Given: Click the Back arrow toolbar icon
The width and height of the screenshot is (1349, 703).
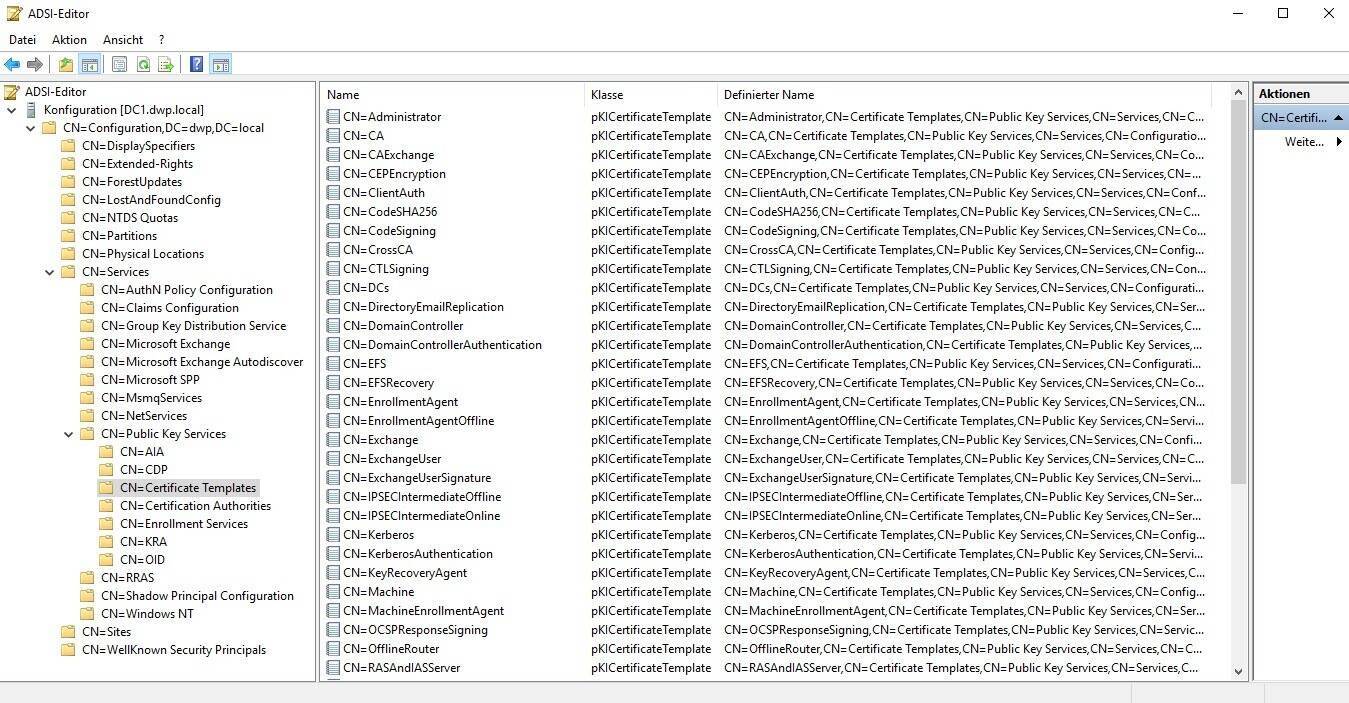Looking at the screenshot, I should [x=12, y=65].
